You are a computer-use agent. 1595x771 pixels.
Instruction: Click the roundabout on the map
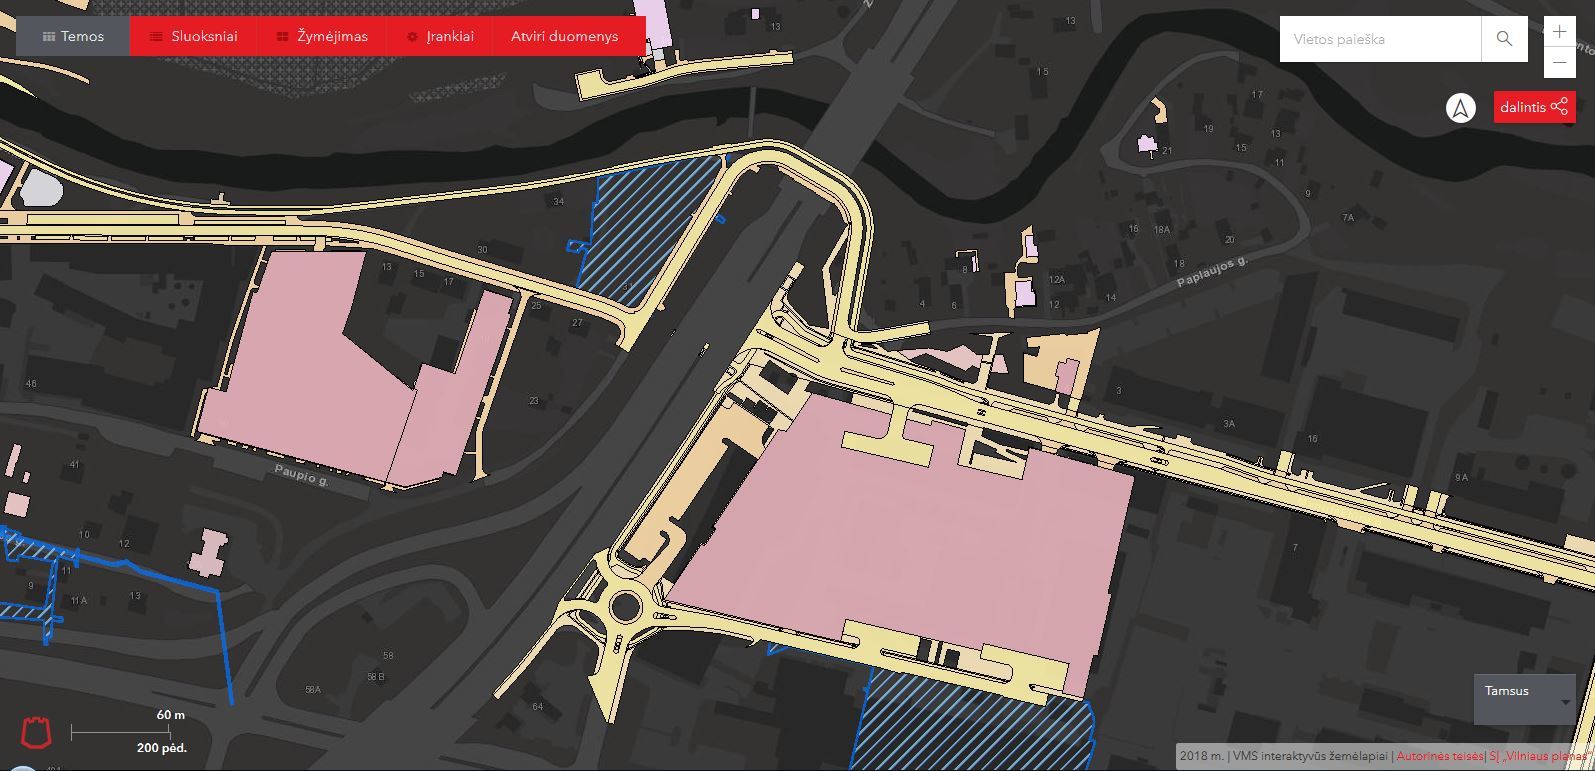click(626, 605)
